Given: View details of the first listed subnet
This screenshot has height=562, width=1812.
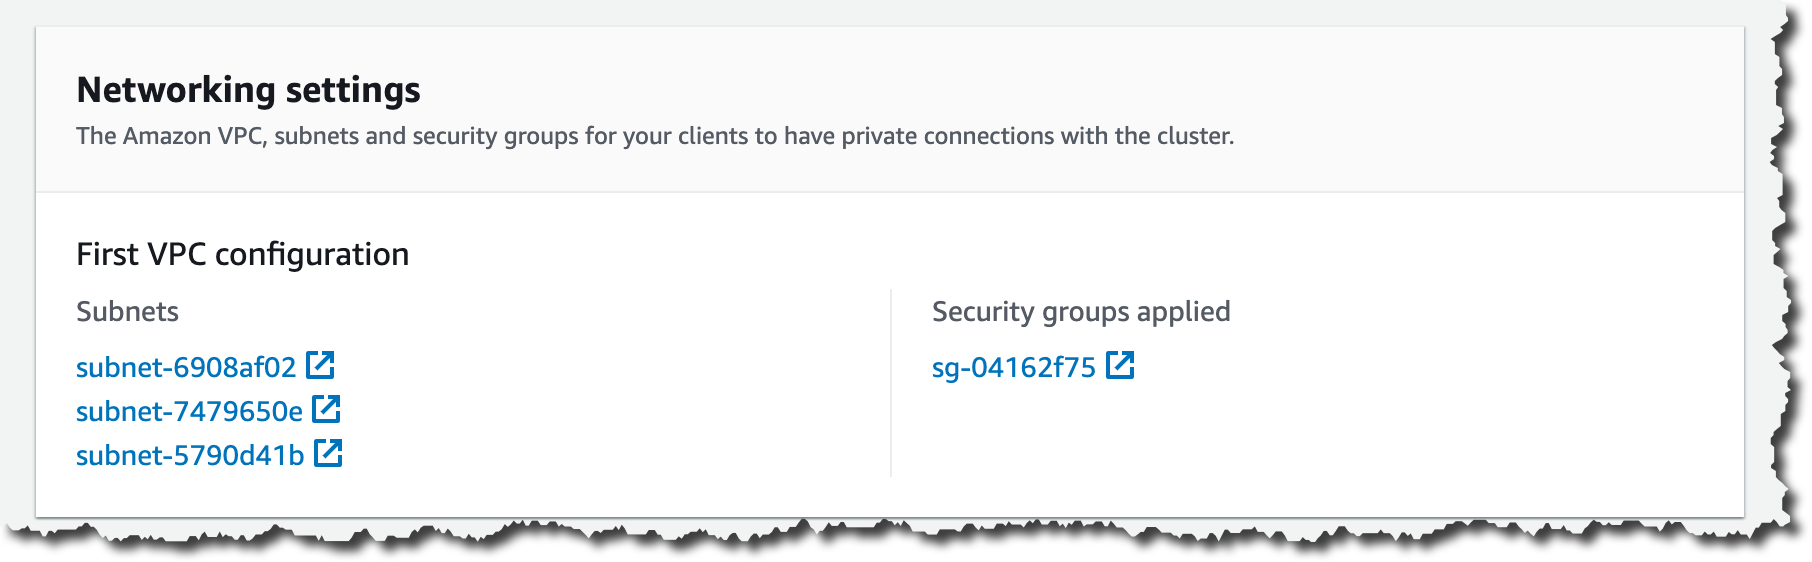Looking at the screenshot, I should pos(186,367).
